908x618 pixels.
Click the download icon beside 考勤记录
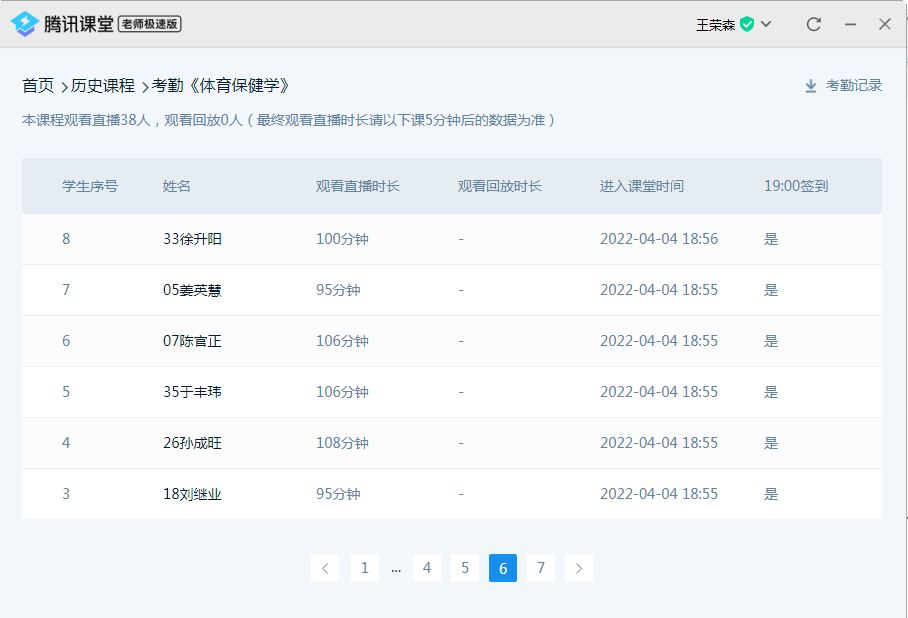point(811,86)
